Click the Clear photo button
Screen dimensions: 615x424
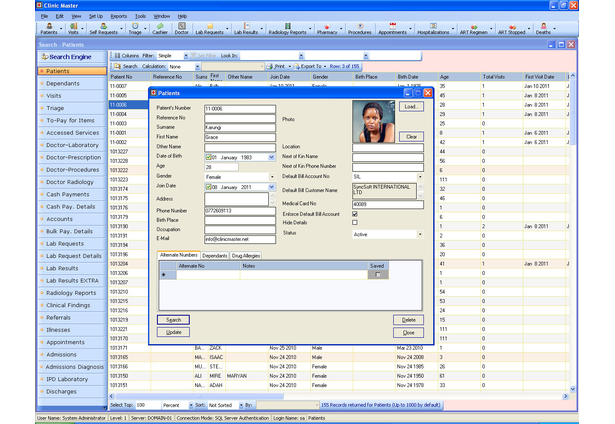pyautogui.click(x=411, y=136)
